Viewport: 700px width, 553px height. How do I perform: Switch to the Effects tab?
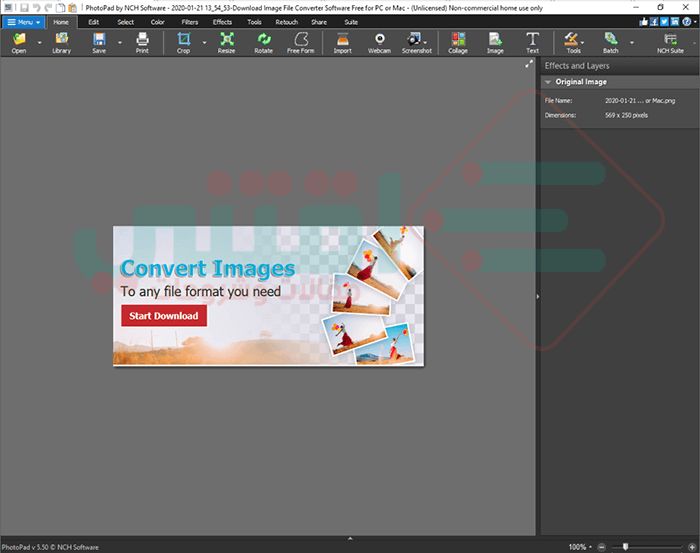tap(222, 22)
